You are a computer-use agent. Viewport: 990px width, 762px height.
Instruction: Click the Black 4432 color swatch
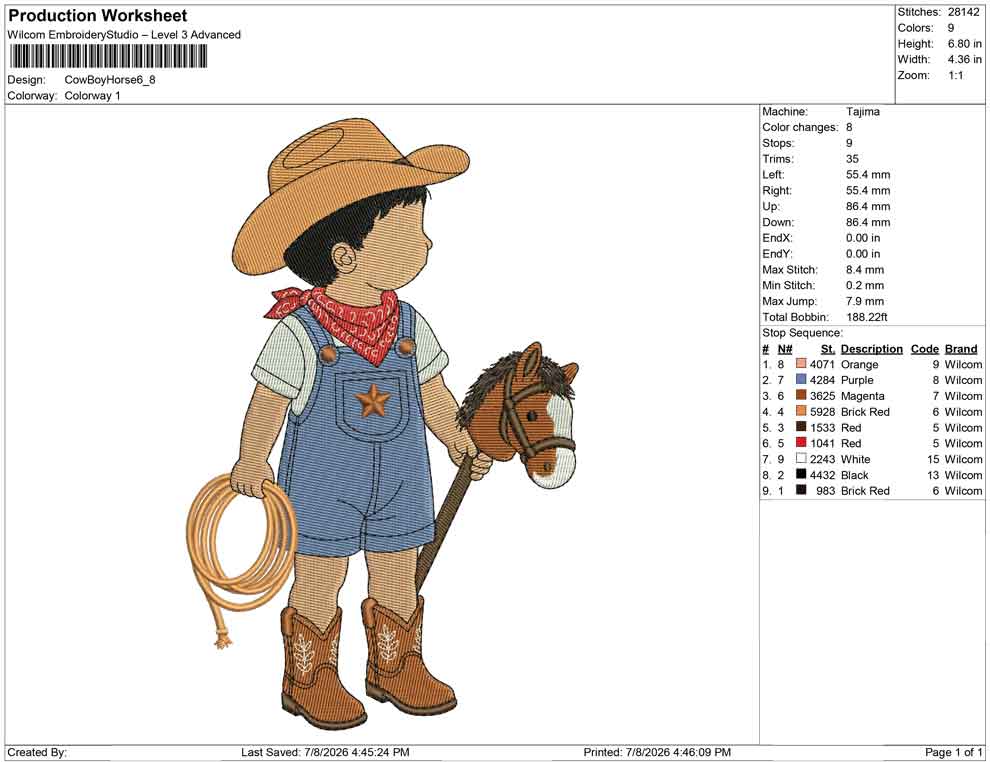801,475
